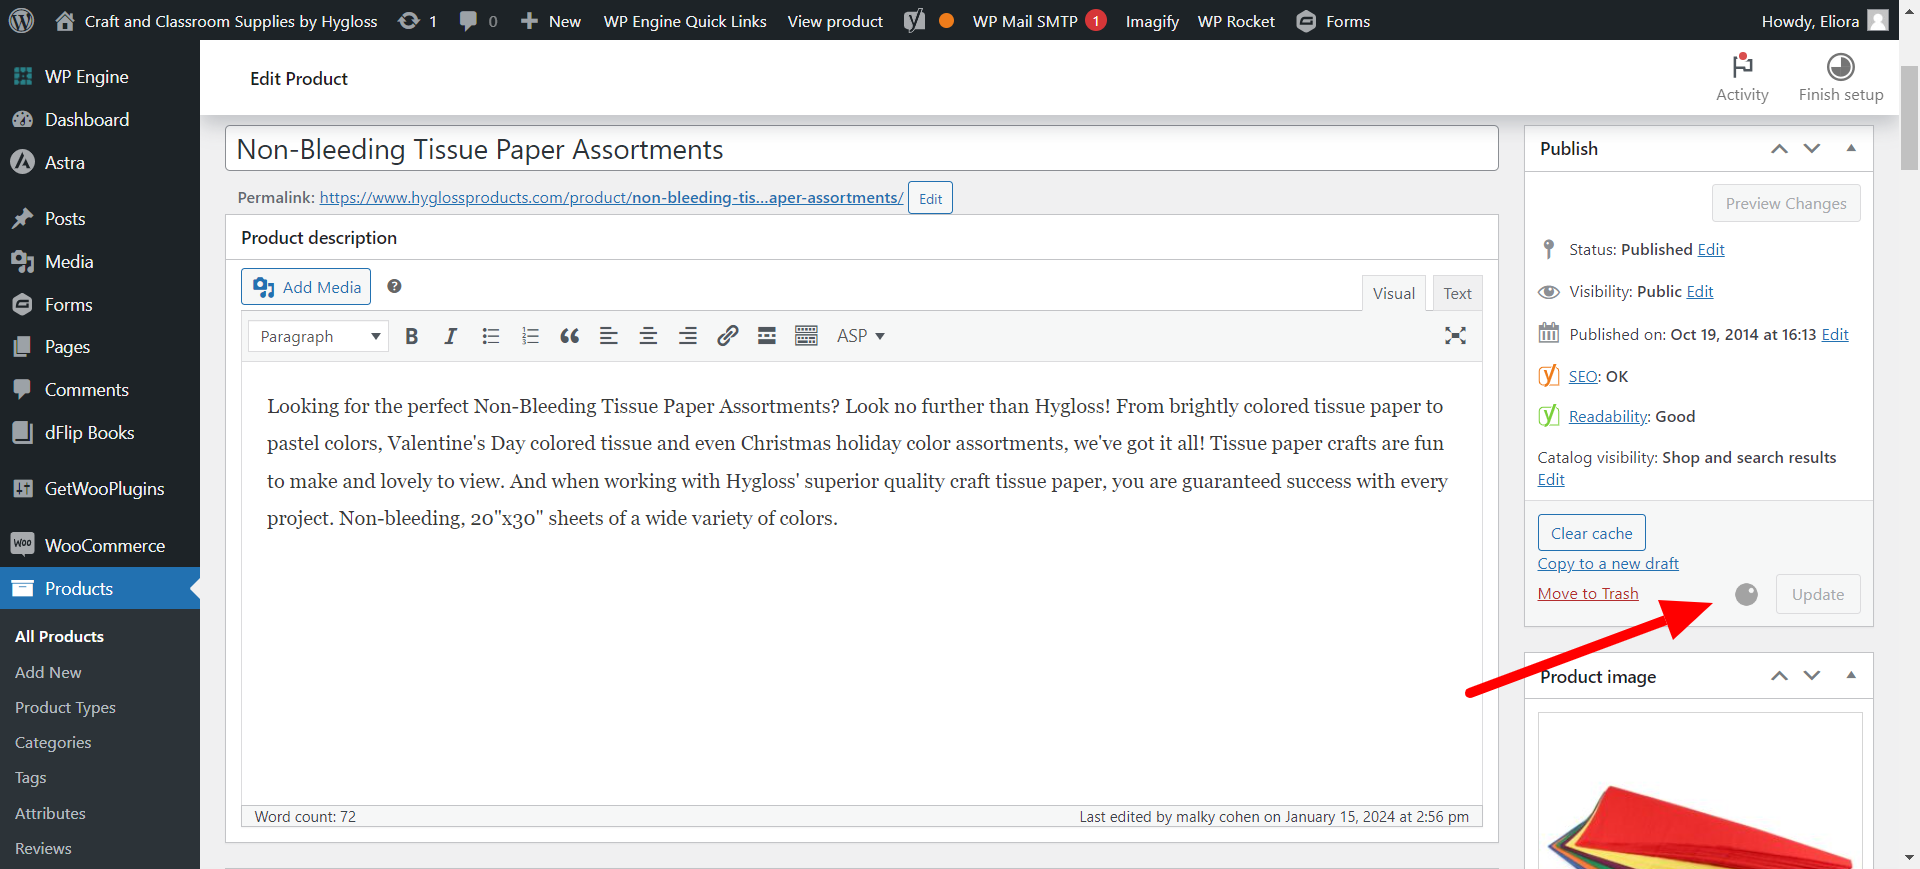Click Copy to a new draft
This screenshot has width=1920, height=869.
pos(1608,563)
